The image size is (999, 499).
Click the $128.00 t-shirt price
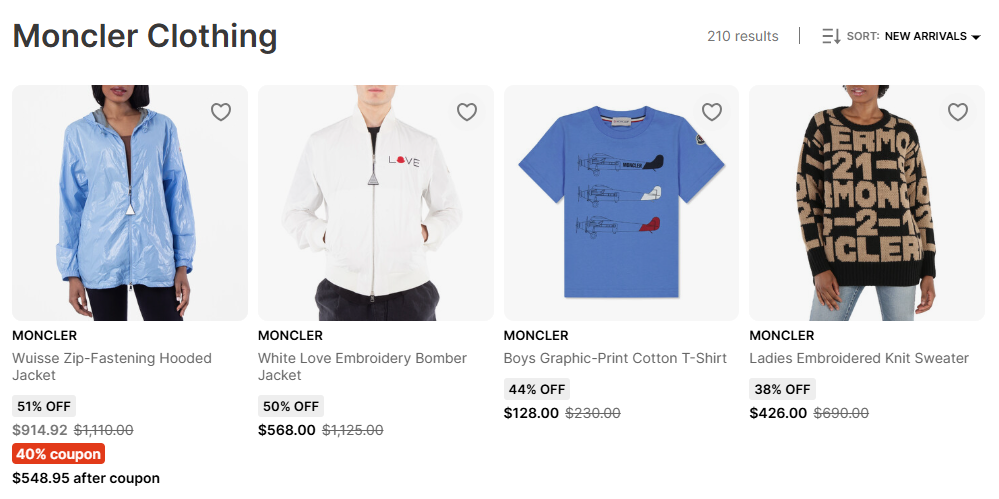(x=531, y=413)
